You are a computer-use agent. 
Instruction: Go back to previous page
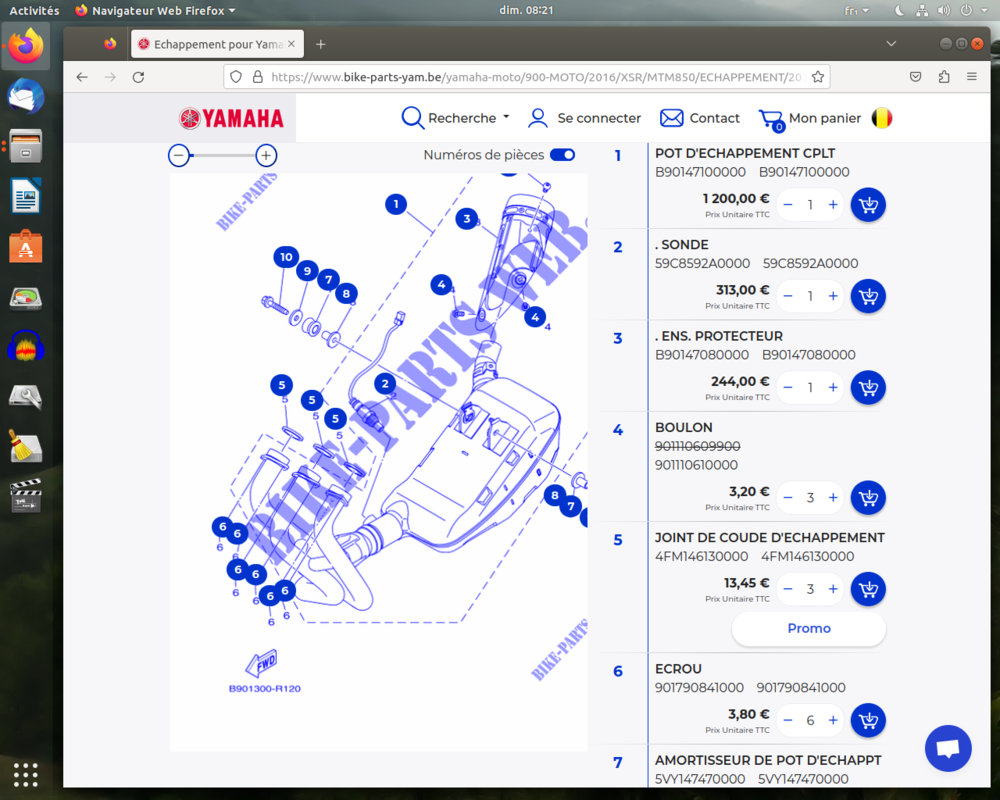(x=82, y=77)
